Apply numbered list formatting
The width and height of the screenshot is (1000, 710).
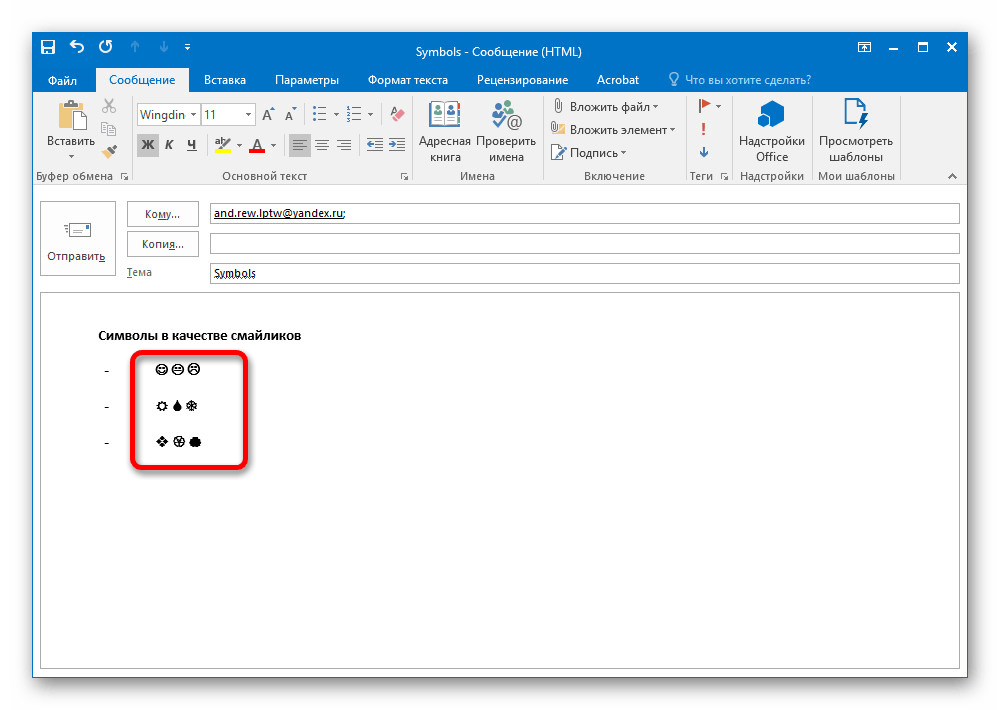(x=354, y=115)
